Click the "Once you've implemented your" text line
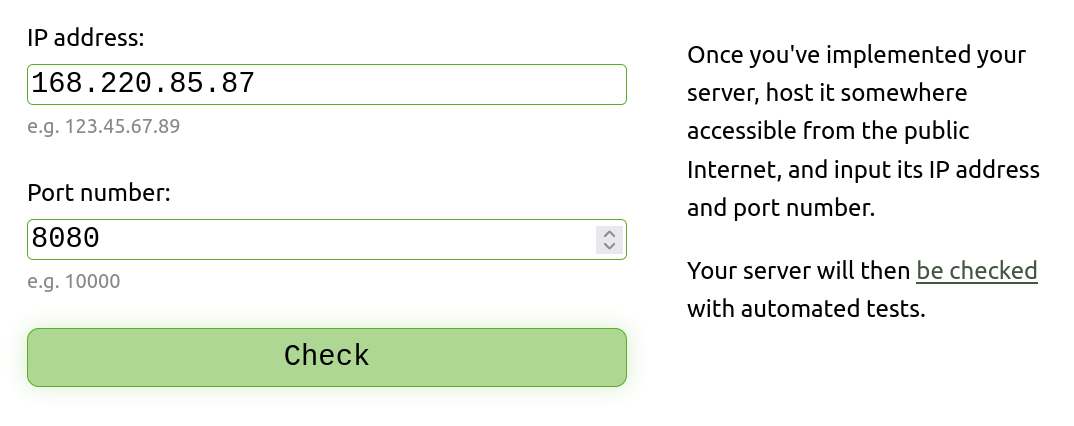Viewport: 1074px width, 426px height. coord(857,55)
